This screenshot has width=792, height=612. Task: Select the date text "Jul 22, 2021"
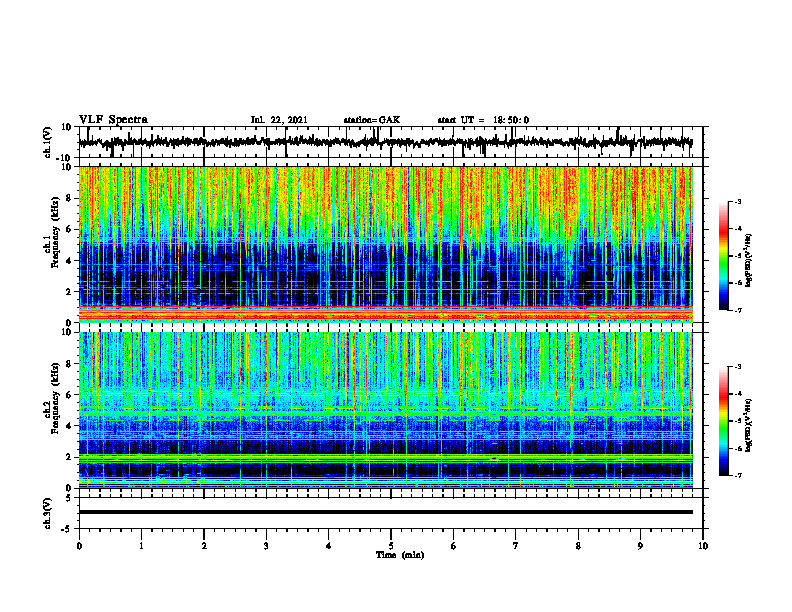279,120
